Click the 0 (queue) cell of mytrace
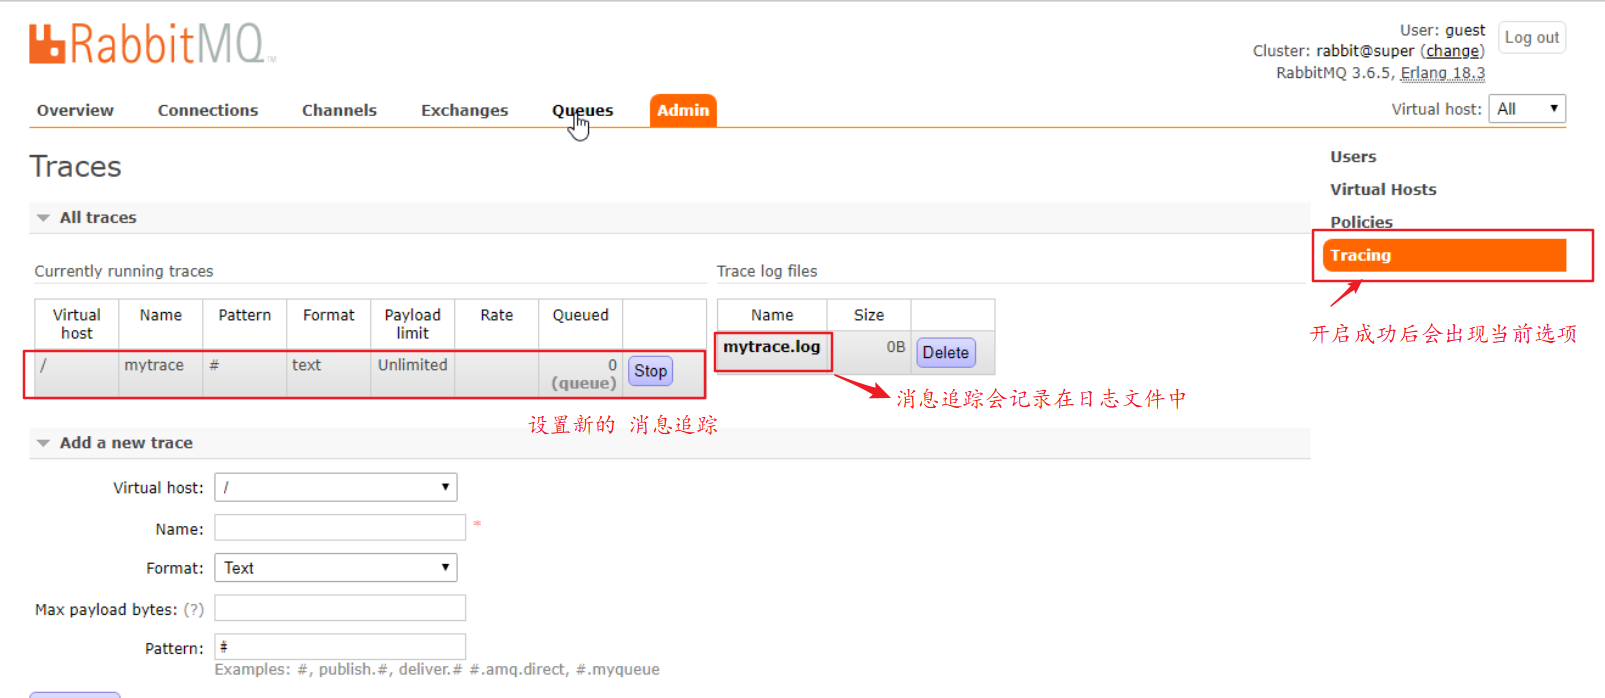This screenshot has width=1605, height=698. (x=580, y=374)
